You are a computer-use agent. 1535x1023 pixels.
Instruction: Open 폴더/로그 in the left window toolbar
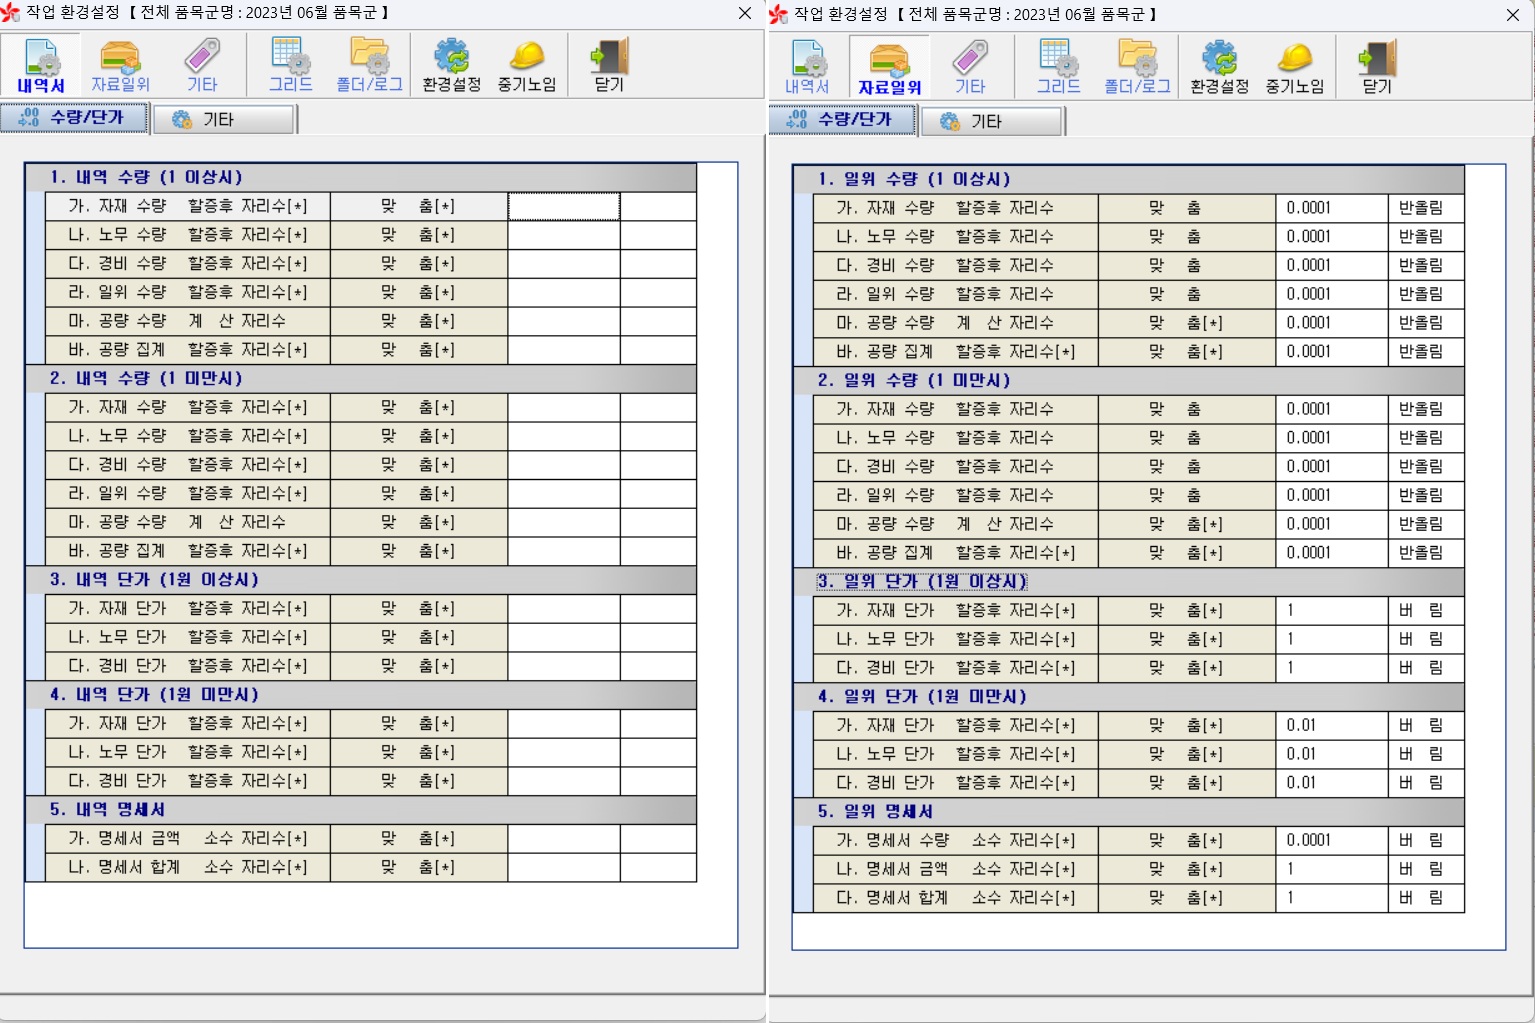click(x=369, y=66)
